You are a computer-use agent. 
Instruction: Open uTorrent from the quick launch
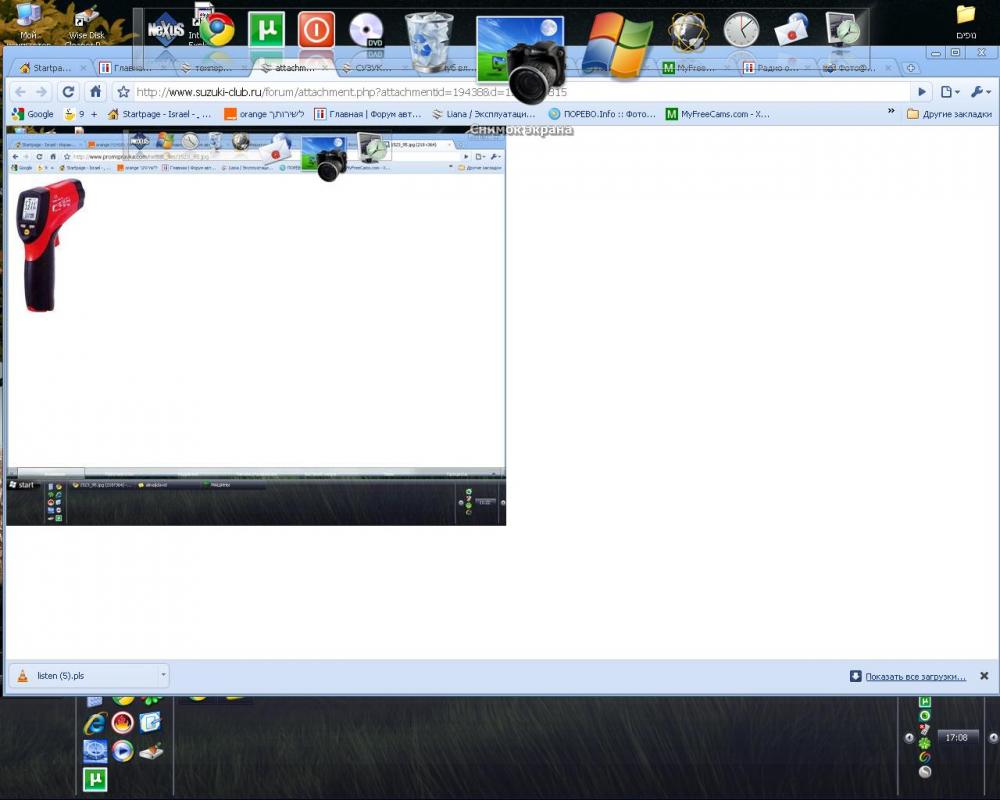95,779
